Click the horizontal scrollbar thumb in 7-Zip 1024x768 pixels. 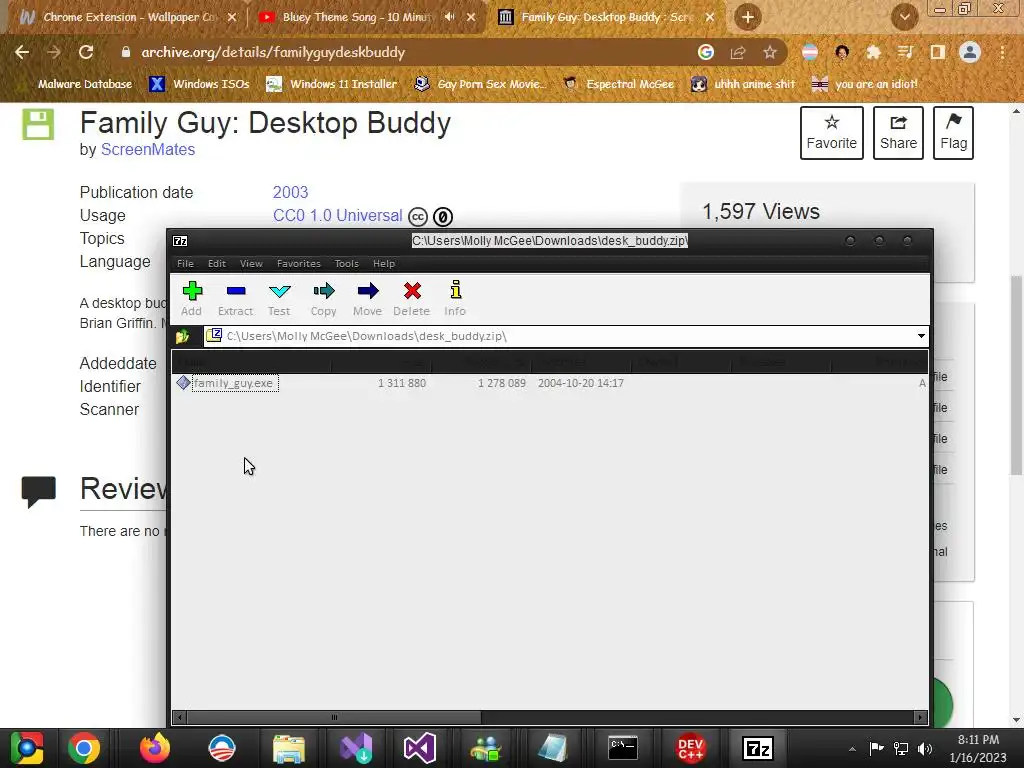click(334, 717)
